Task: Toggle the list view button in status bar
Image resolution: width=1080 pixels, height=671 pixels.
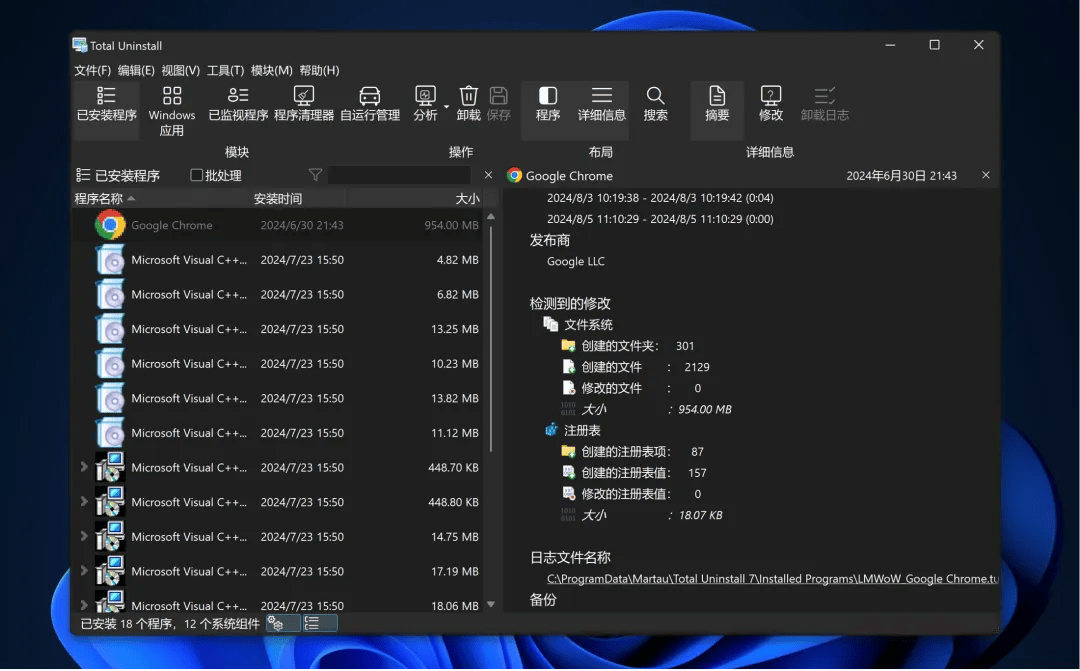Action: 320,623
